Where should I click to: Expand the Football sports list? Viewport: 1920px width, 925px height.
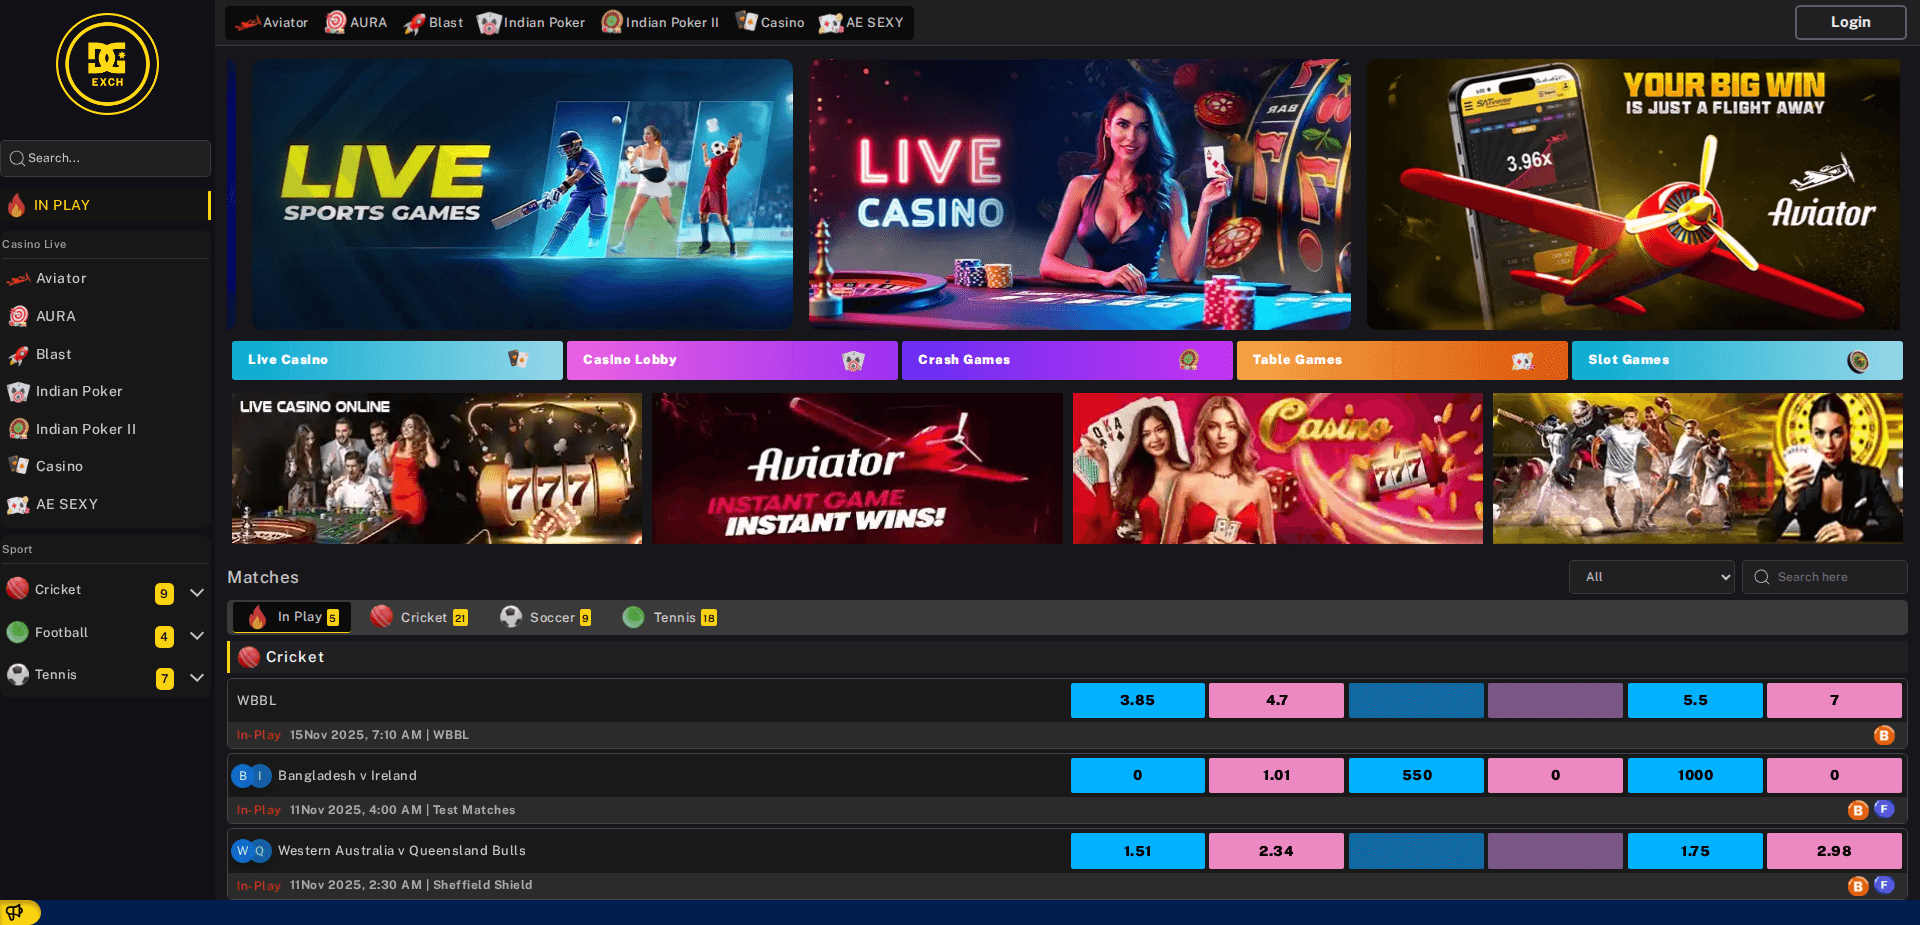click(197, 635)
